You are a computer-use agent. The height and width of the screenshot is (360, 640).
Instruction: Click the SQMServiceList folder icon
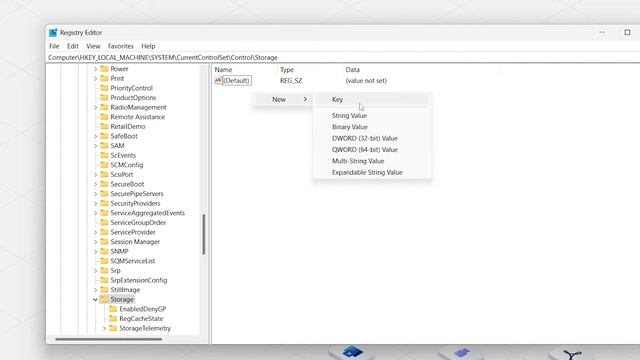tap(104, 261)
